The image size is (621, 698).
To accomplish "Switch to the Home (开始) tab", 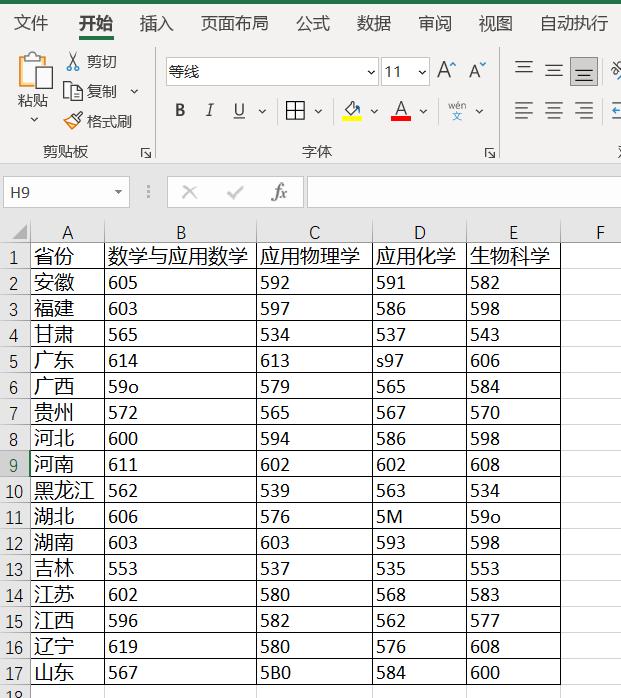I will tap(96, 23).
